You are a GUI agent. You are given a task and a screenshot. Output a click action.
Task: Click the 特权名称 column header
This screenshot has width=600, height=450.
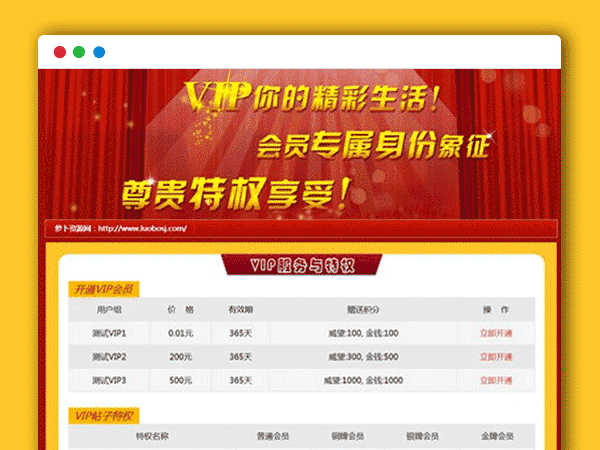point(151,436)
